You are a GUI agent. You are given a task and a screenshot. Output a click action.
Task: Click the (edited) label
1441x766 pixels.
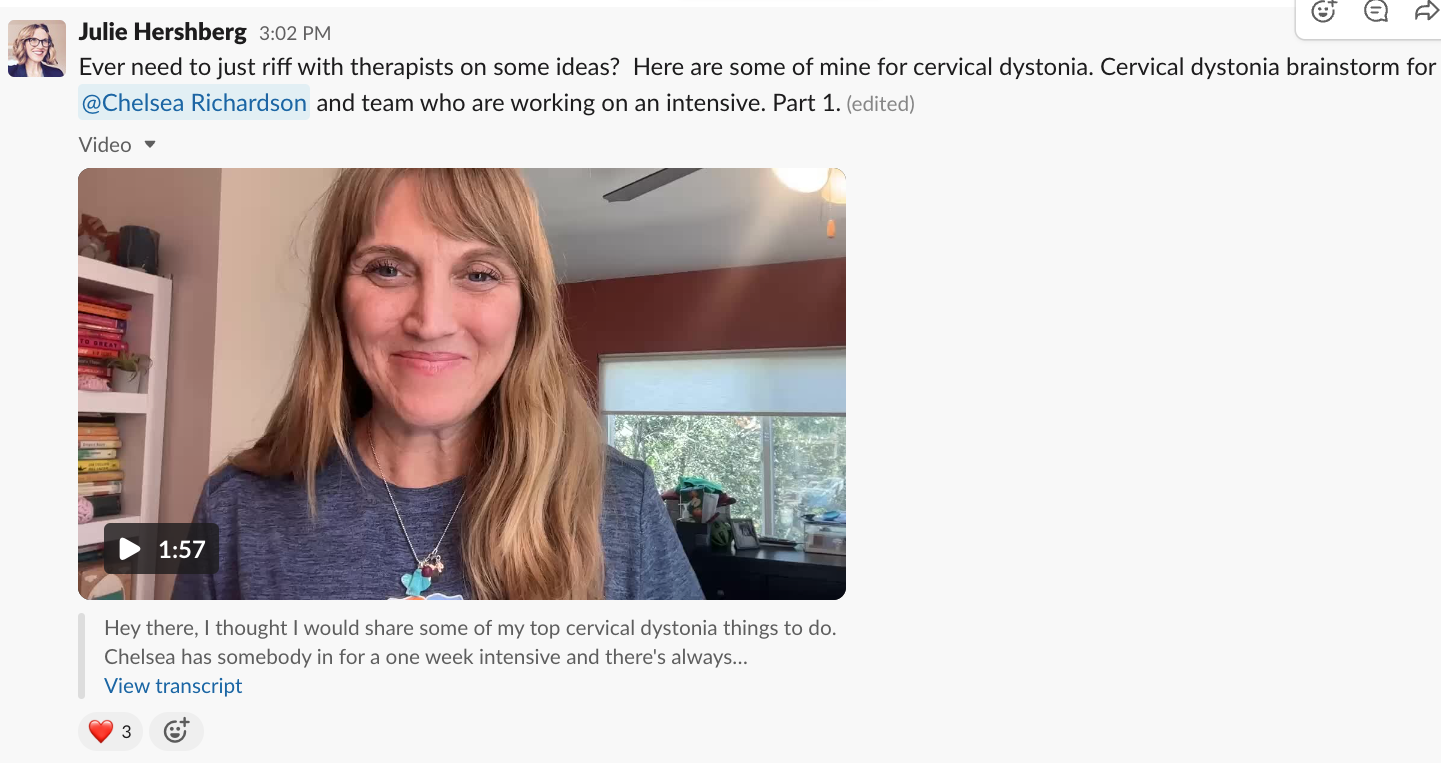click(x=880, y=104)
